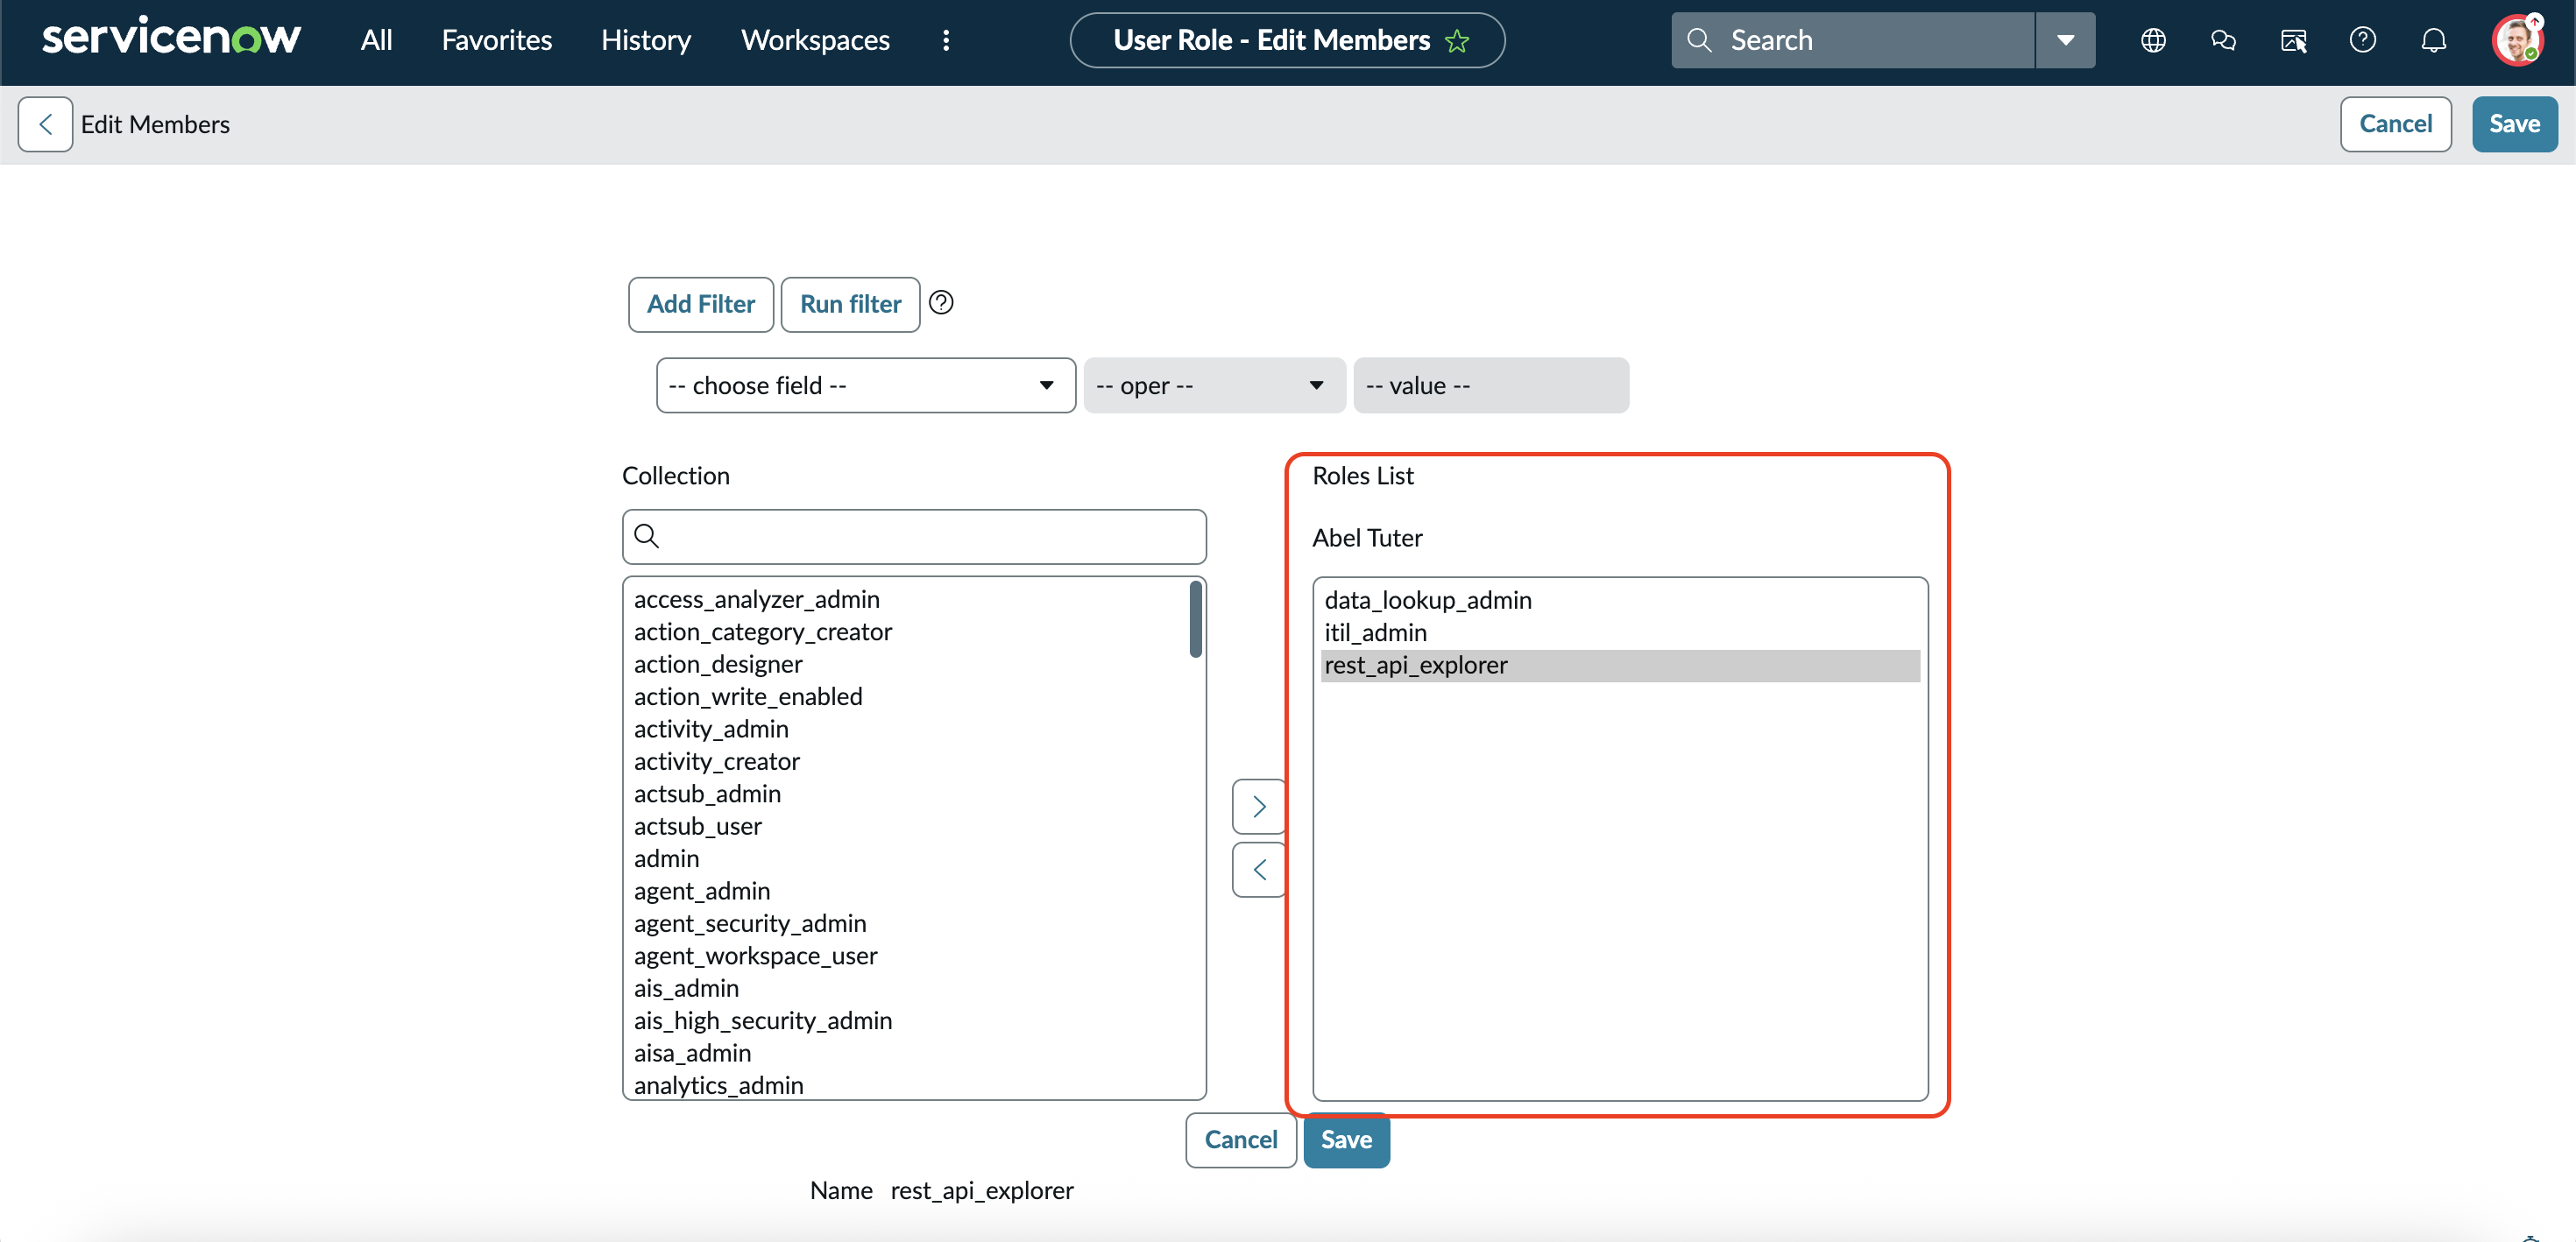
Task: Open the Connect chat sidebar icon
Action: tap(2224, 40)
